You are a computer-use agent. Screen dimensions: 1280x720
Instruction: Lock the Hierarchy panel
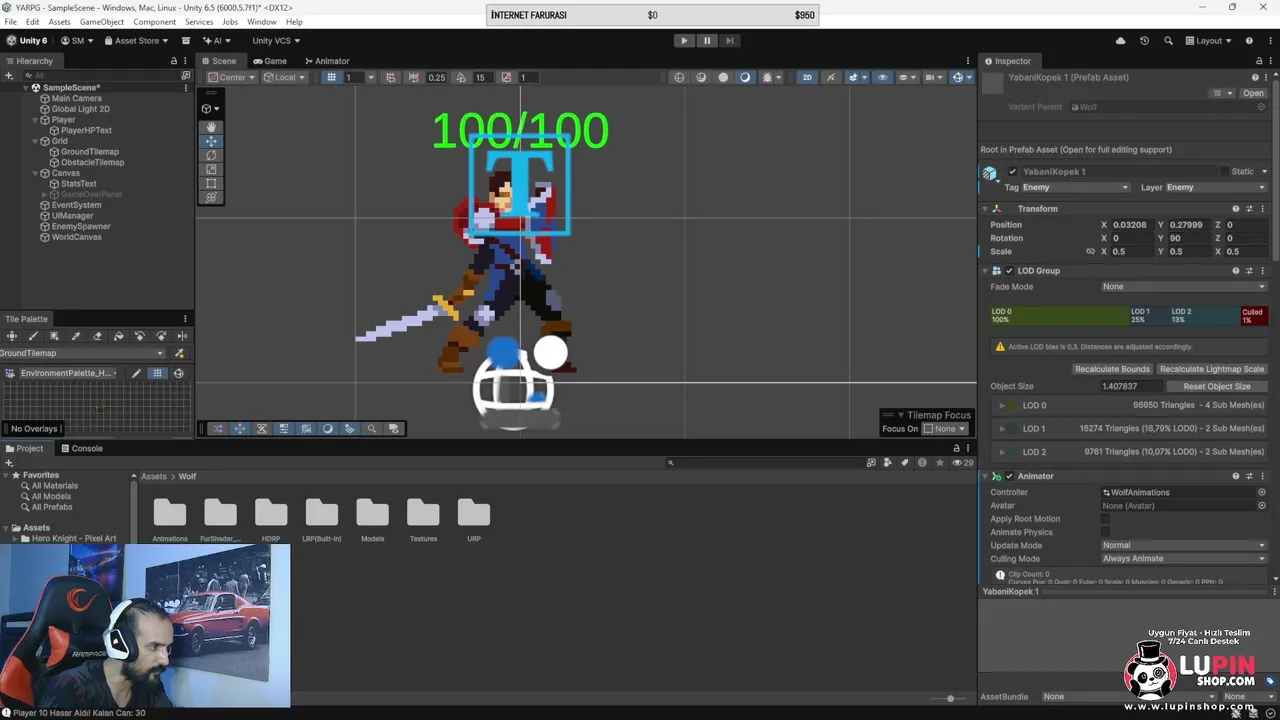click(174, 61)
